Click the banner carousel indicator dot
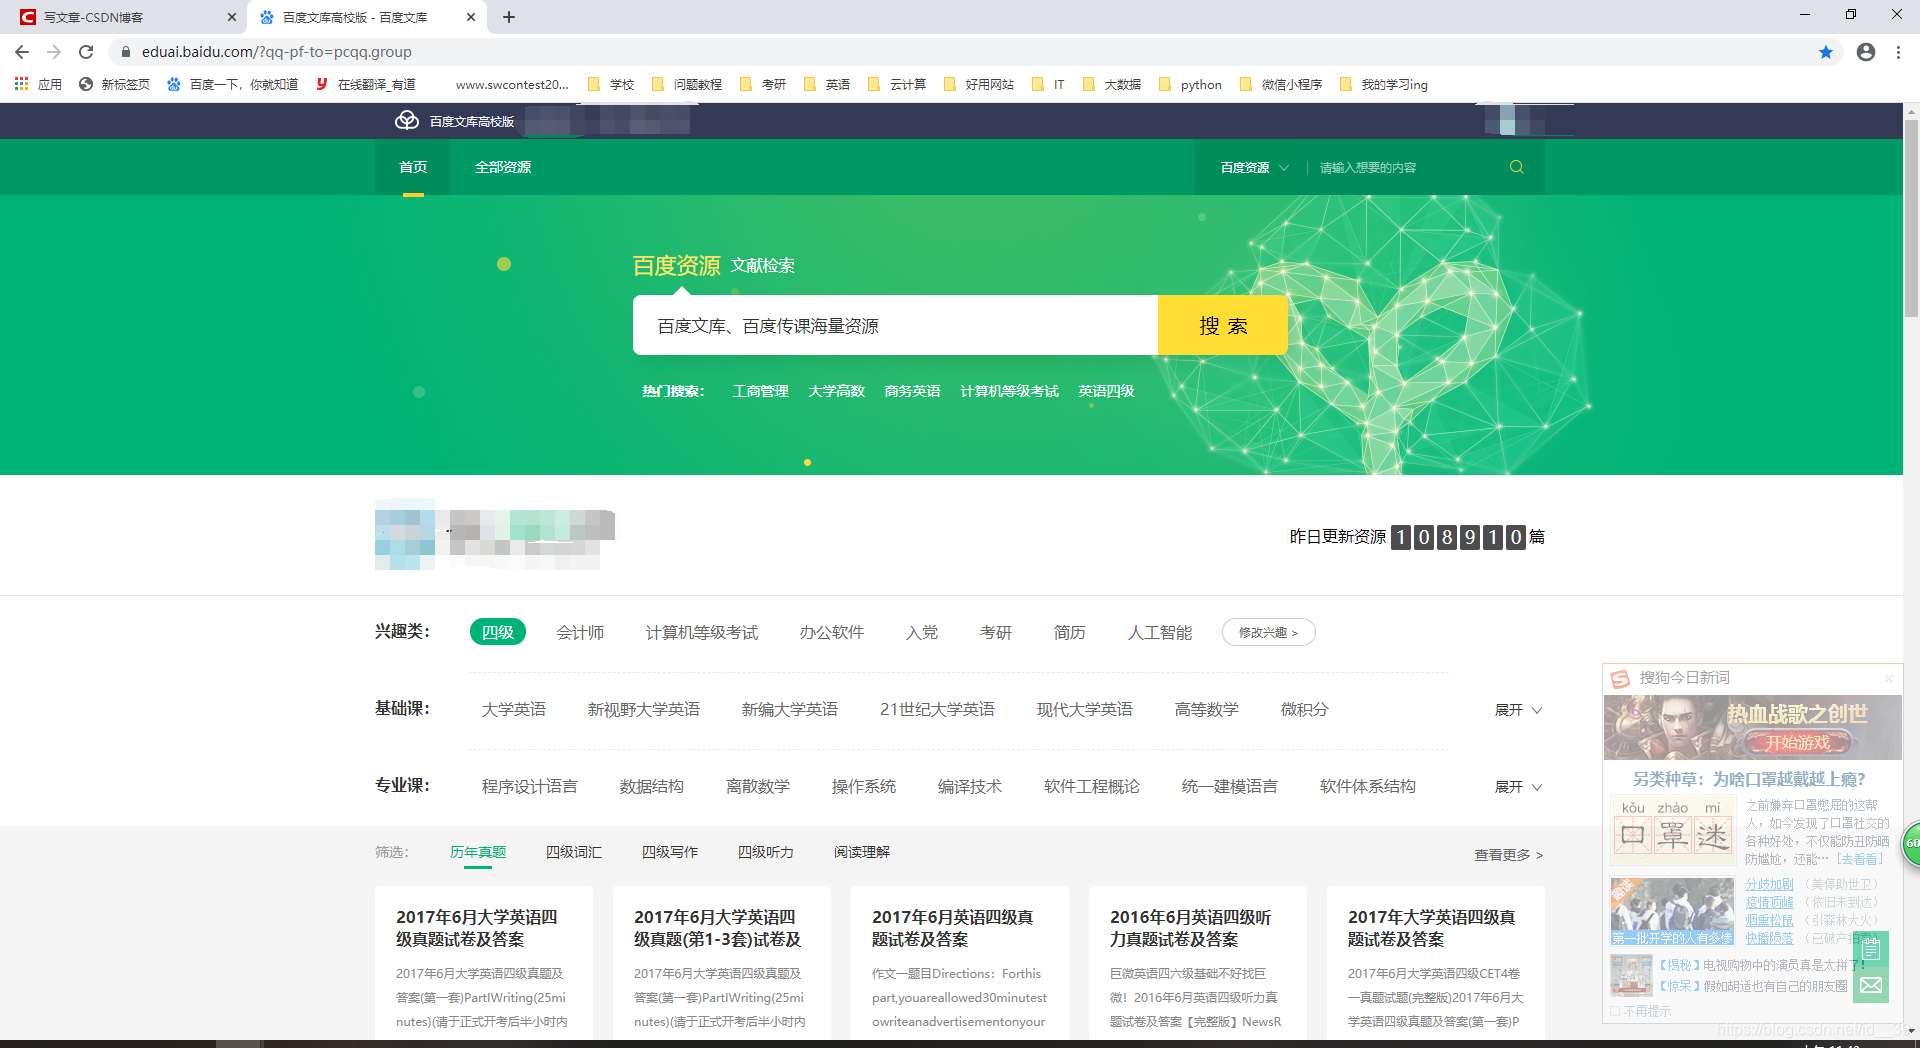1920x1048 pixels. coord(807,462)
